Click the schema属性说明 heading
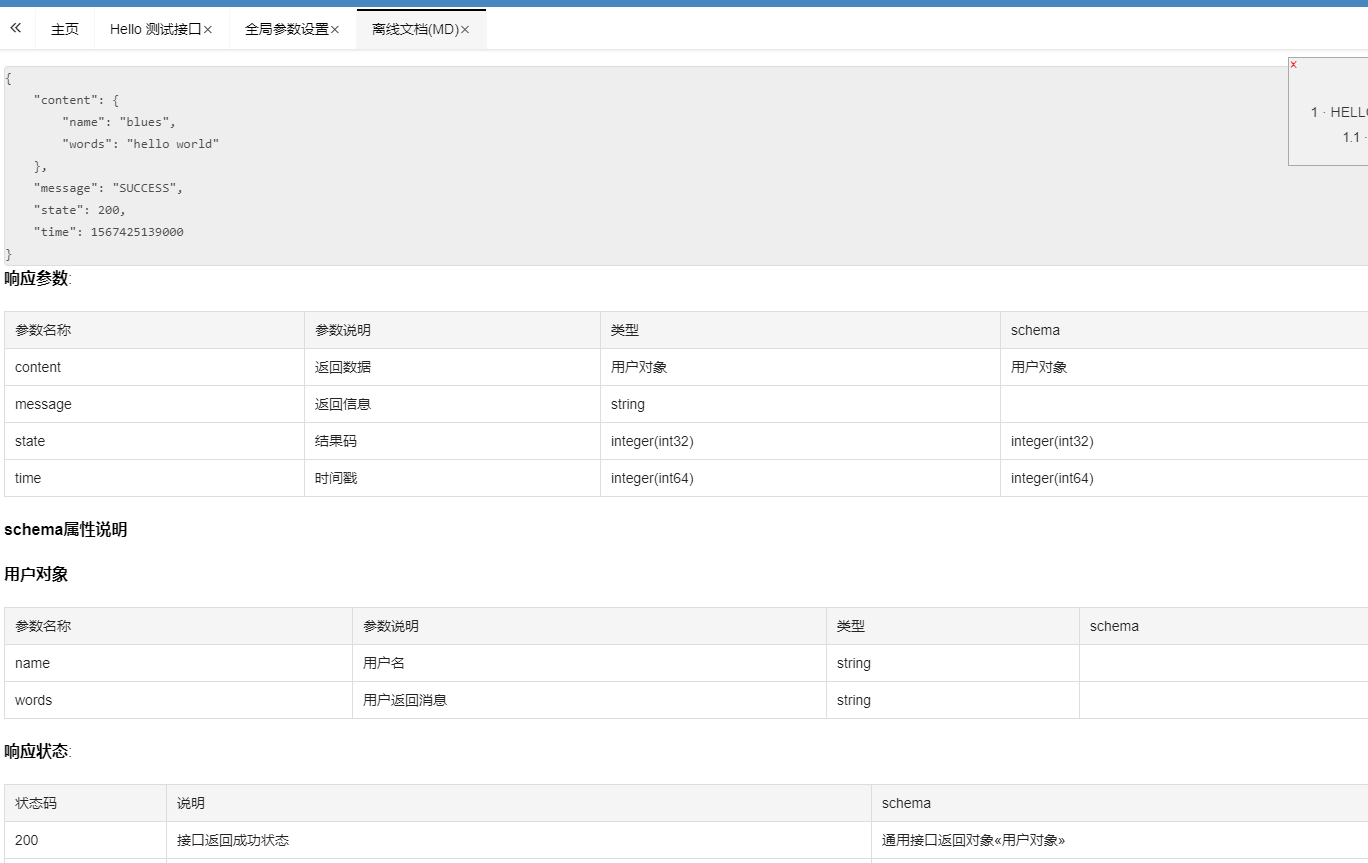Image resolution: width=1368 pixels, height=863 pixels. point(66,529)
